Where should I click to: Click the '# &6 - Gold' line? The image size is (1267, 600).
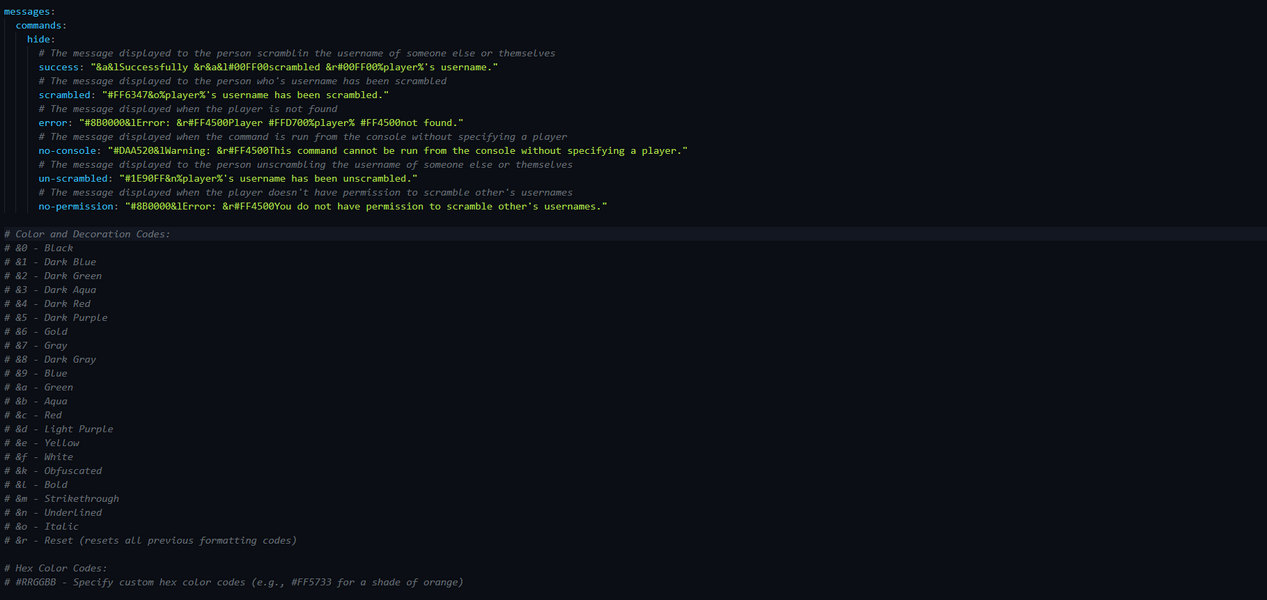[x=36, y=332]
